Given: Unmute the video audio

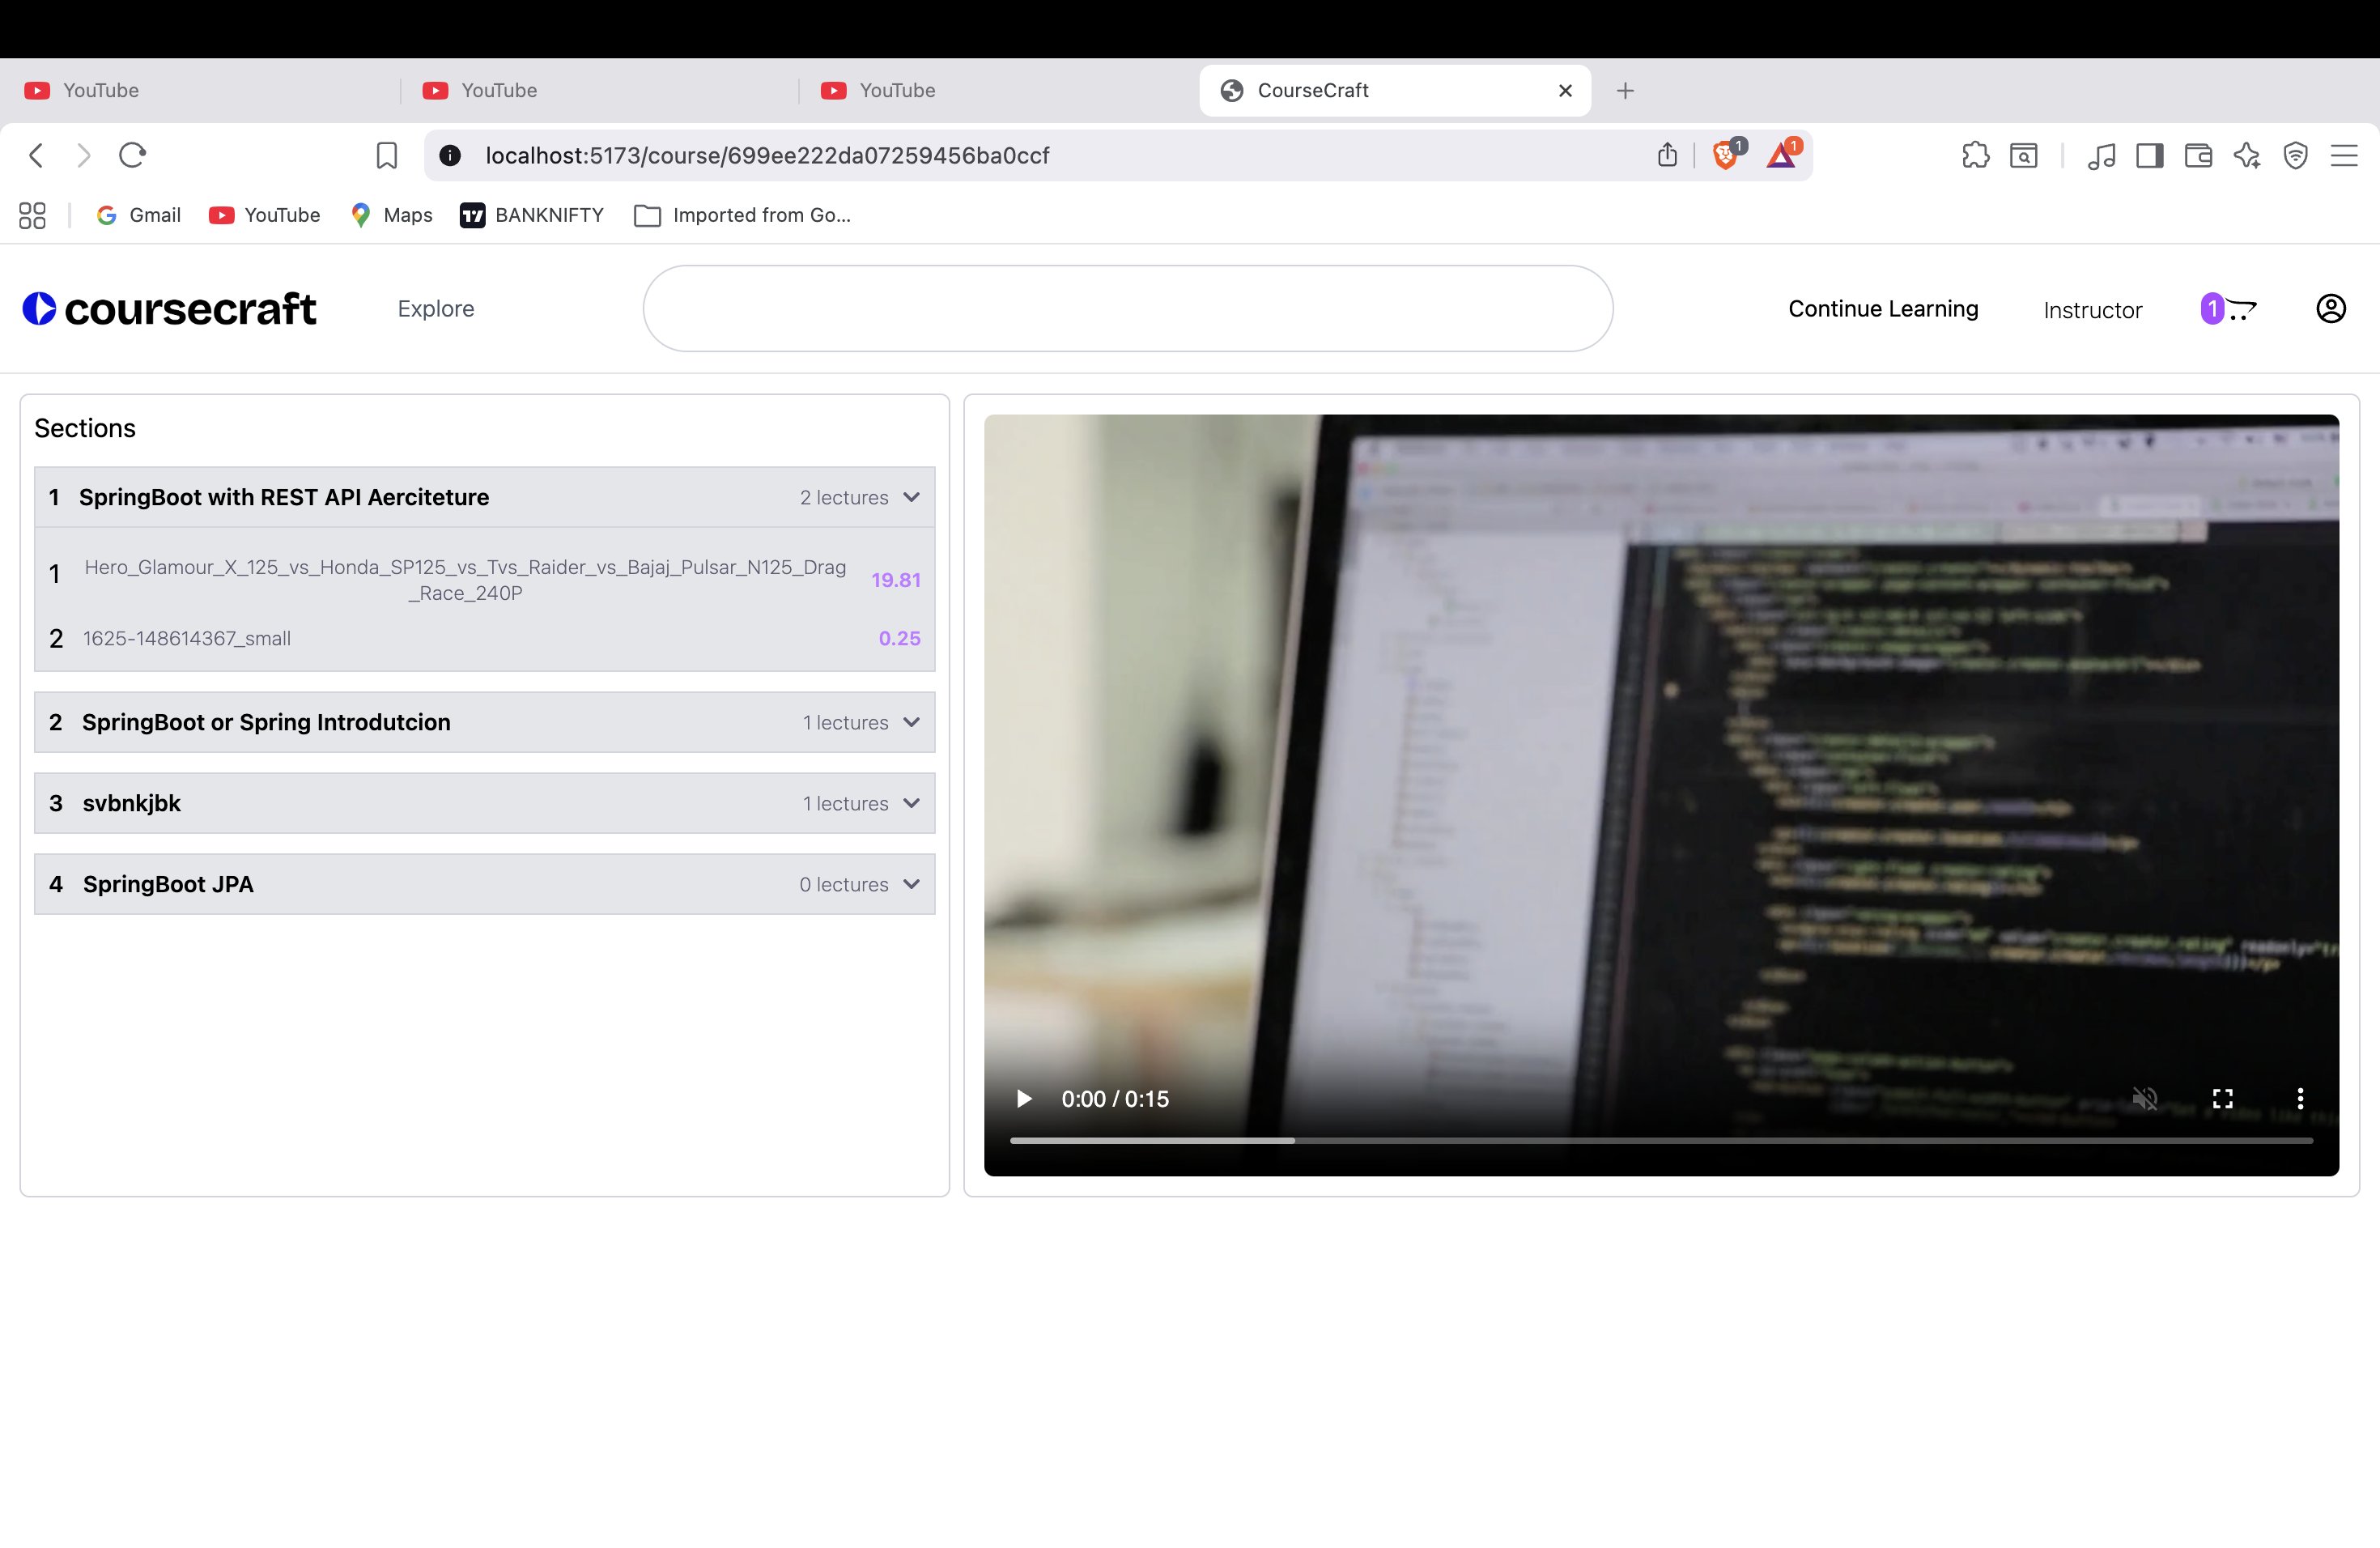Looking at the screenshot, I should 2144,1099.
